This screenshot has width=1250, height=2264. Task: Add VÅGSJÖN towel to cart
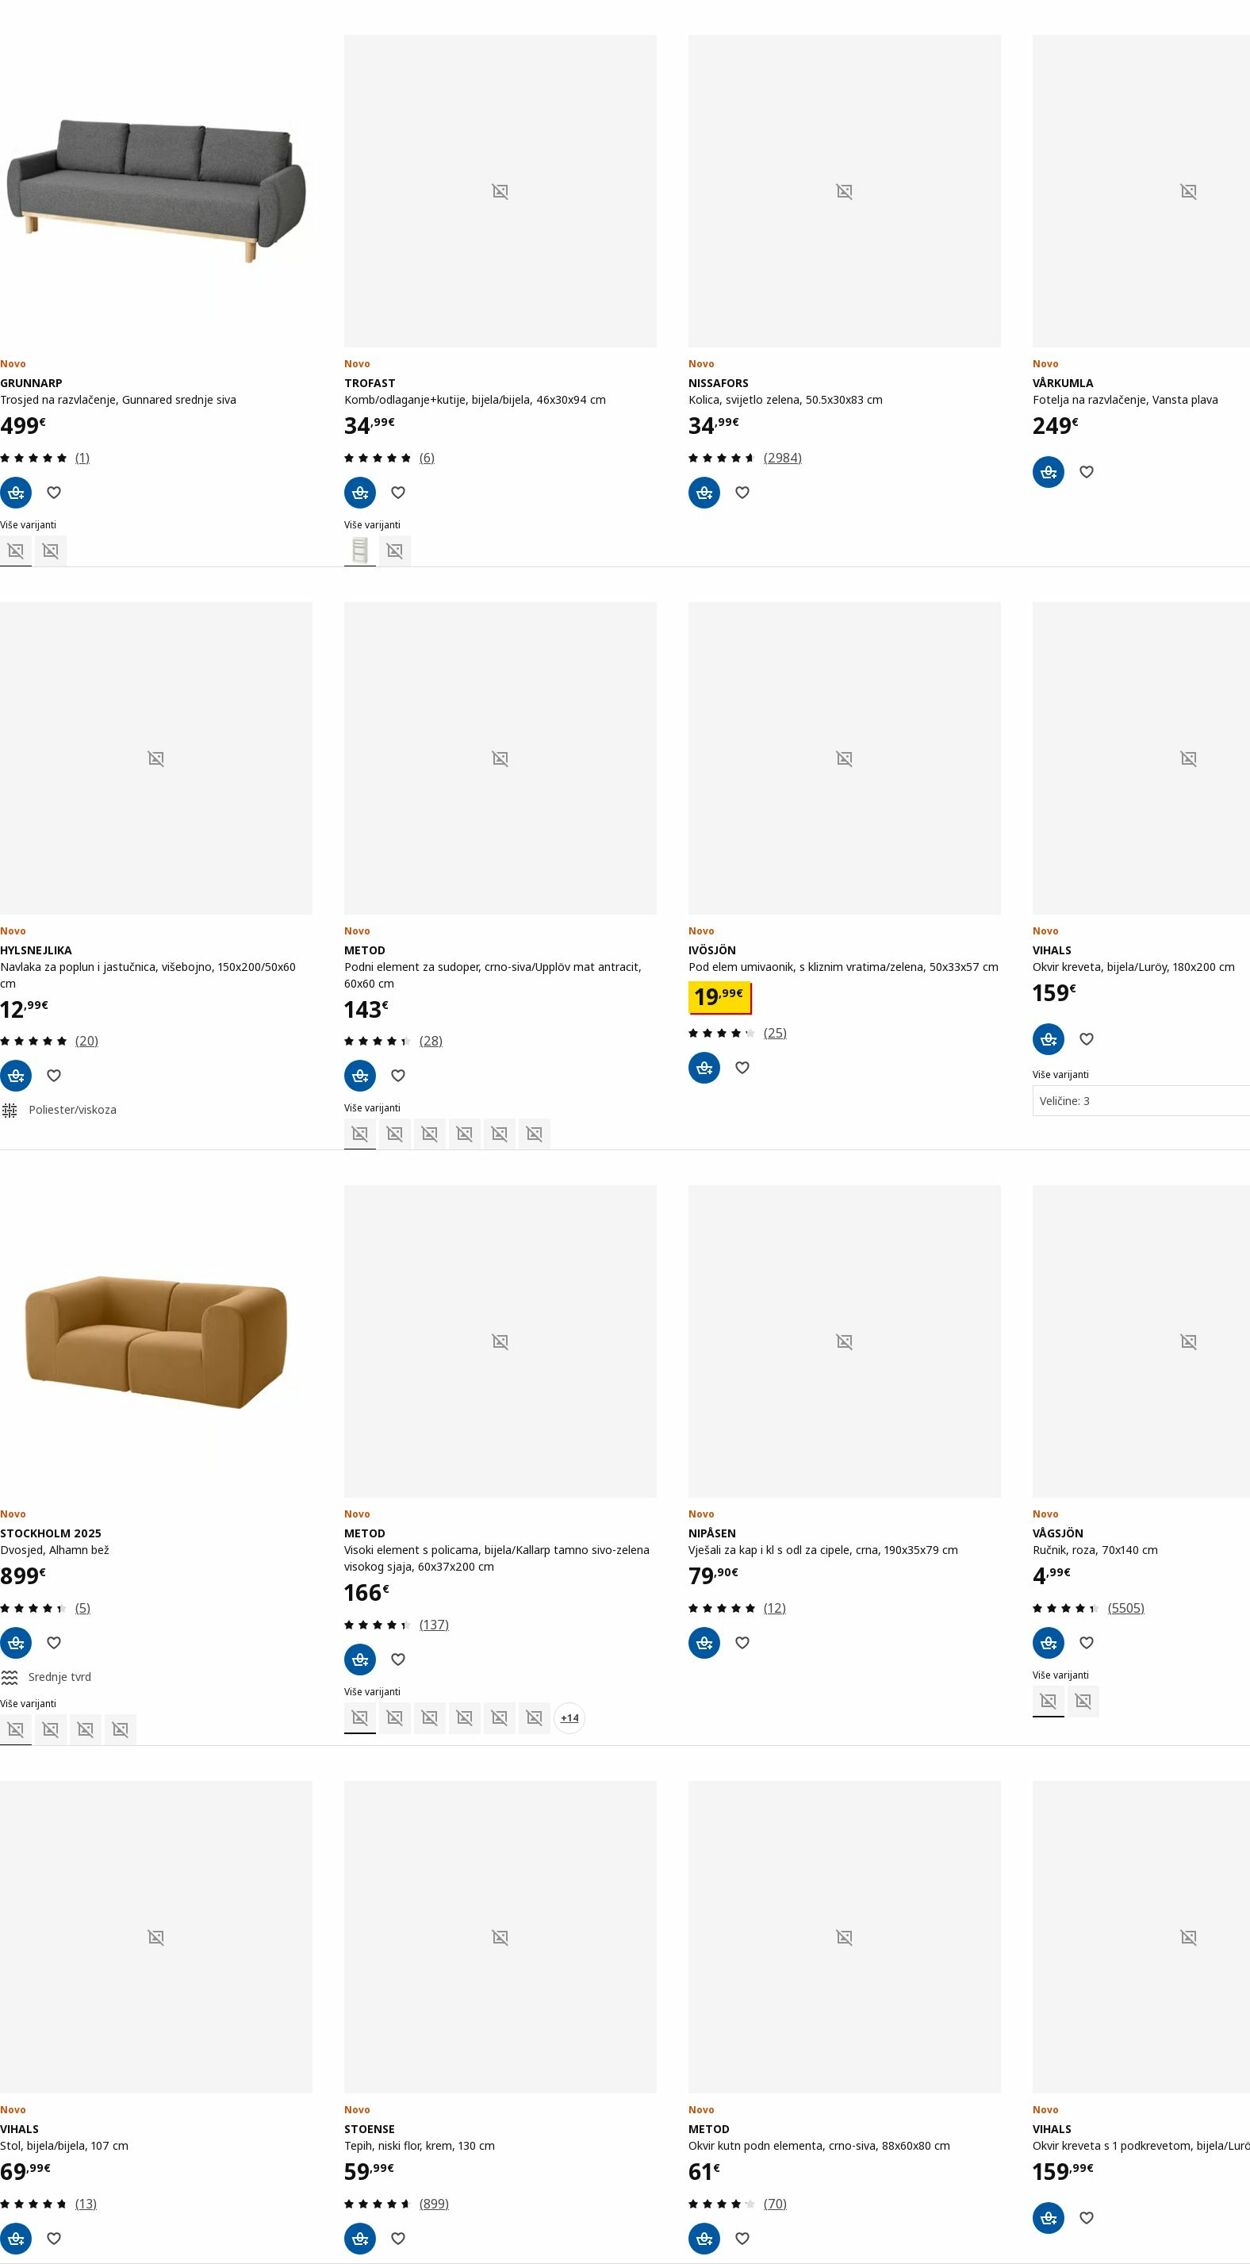[x=1048, y=1642]
